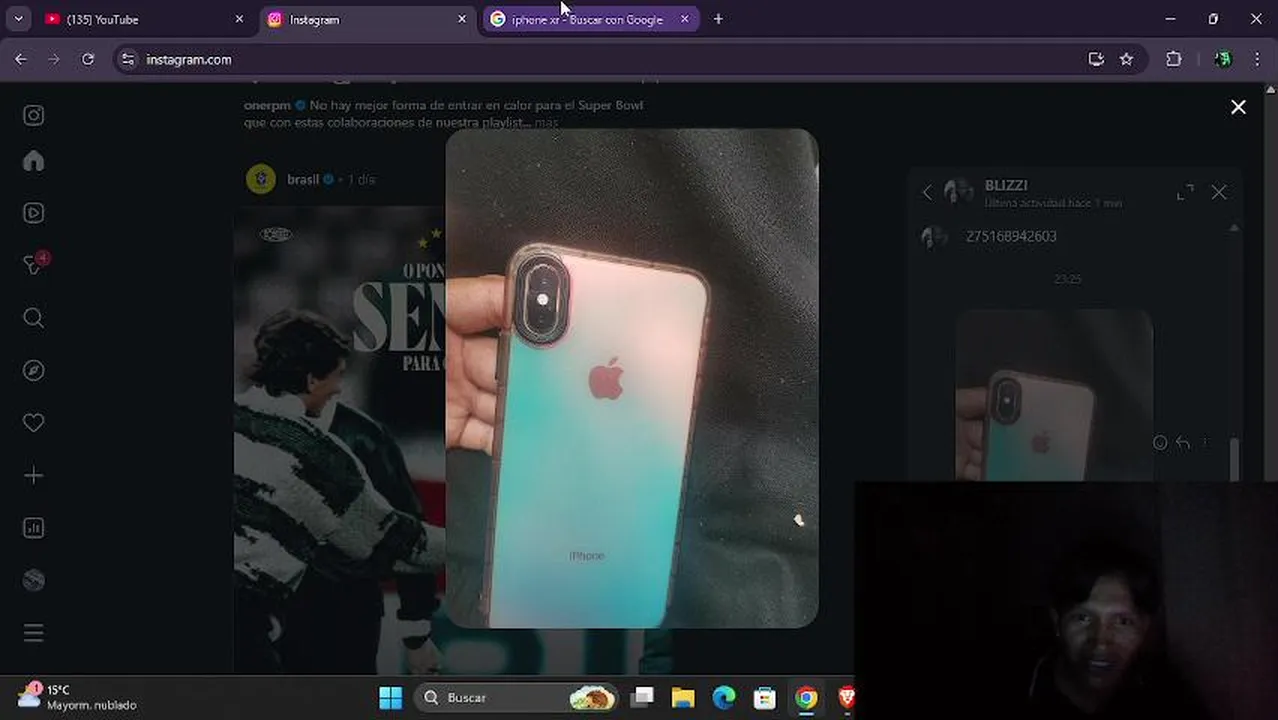Viewport: 1278px width, 720px height.
Task: Close the Instagram tab
Action: tap(462, 19)
